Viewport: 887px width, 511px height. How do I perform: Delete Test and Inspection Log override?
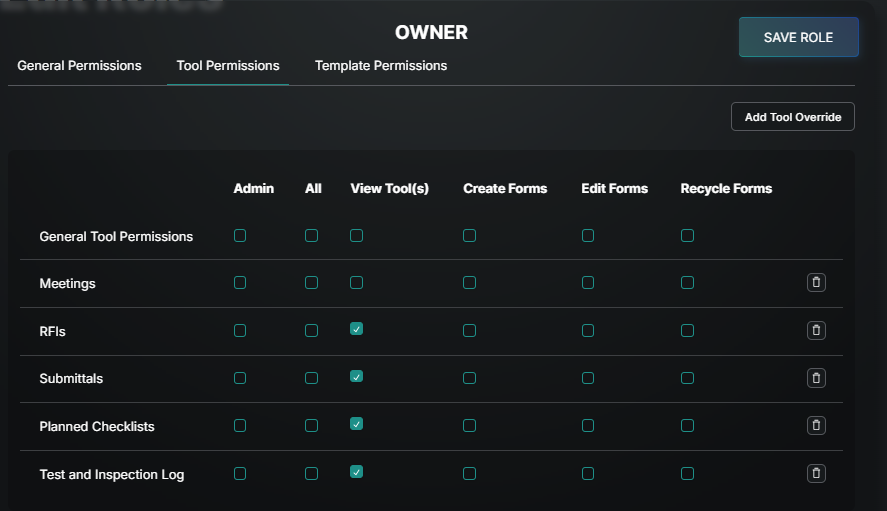(816, 473)
